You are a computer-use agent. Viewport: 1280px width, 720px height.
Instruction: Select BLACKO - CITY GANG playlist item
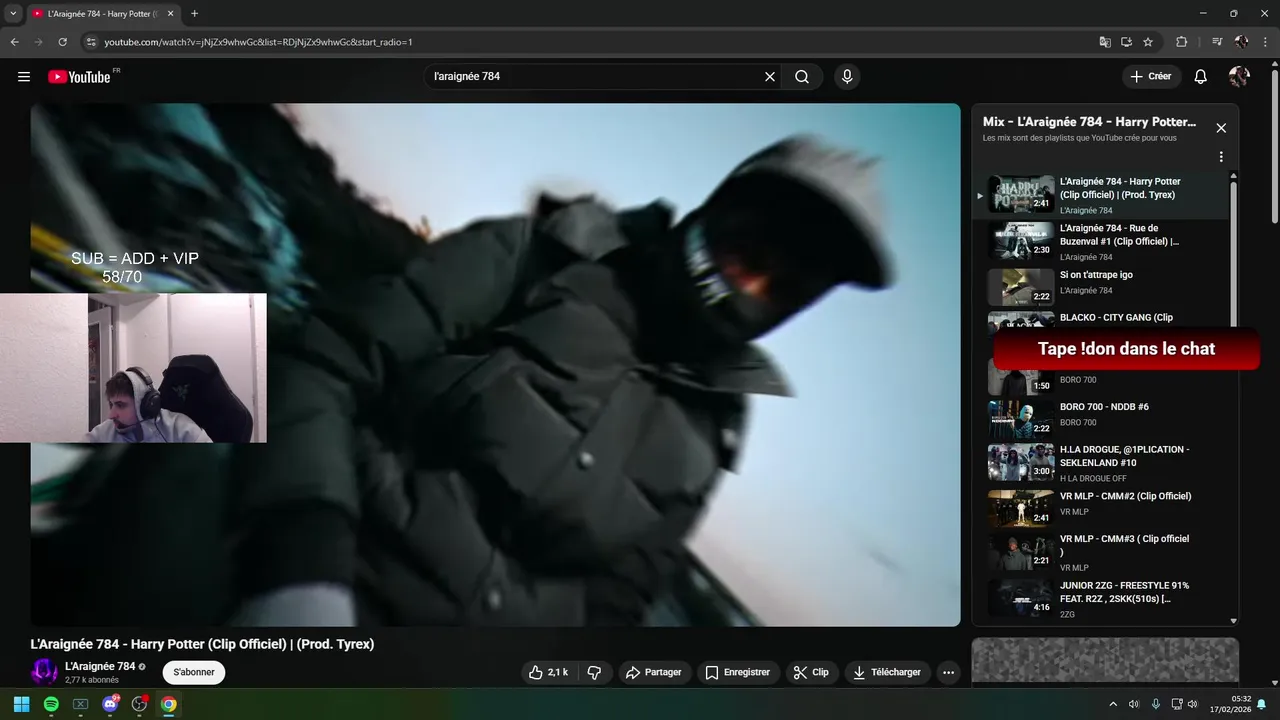[1100, 320]
